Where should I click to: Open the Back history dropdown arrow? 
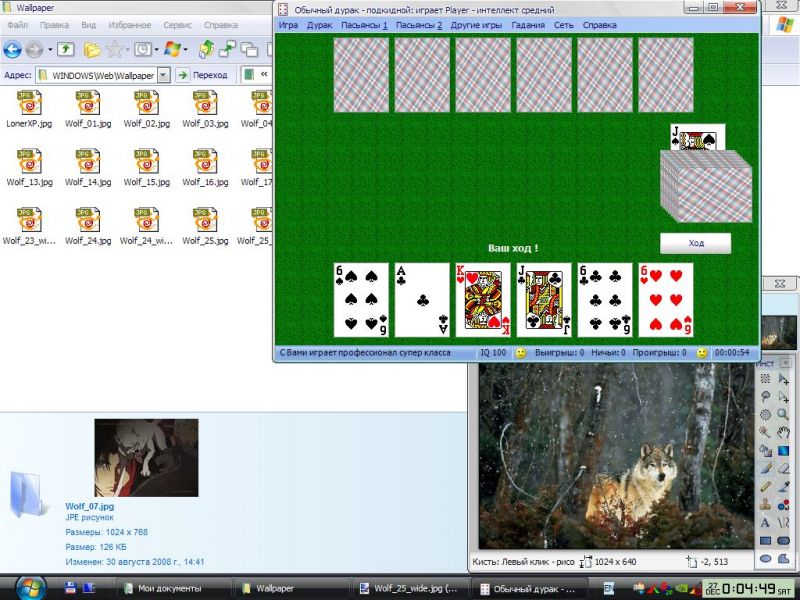coord(50,48)
